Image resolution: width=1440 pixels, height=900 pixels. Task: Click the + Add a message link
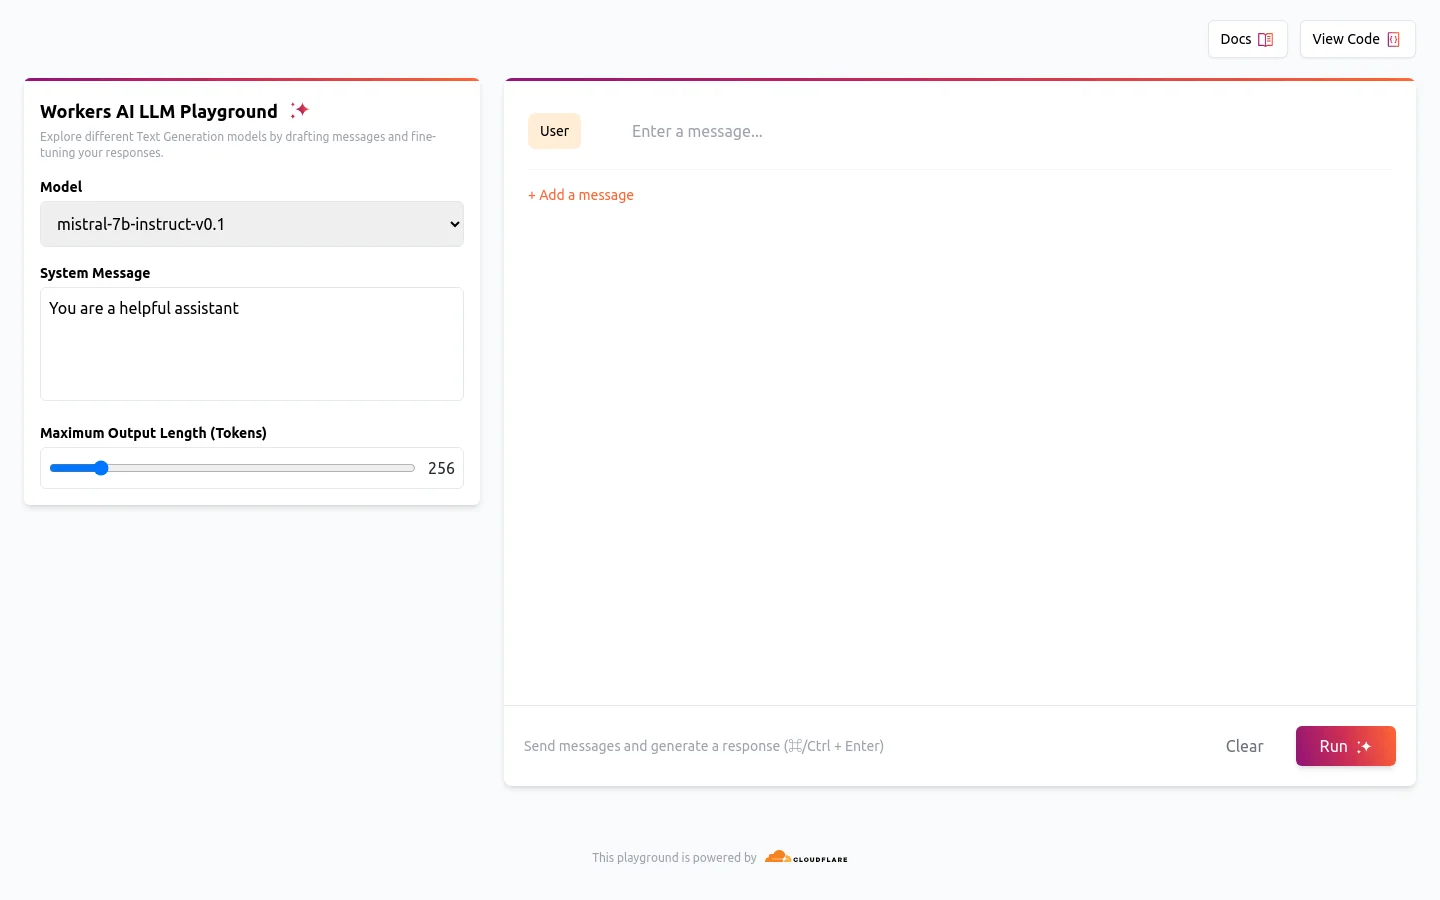pos(581,195)
